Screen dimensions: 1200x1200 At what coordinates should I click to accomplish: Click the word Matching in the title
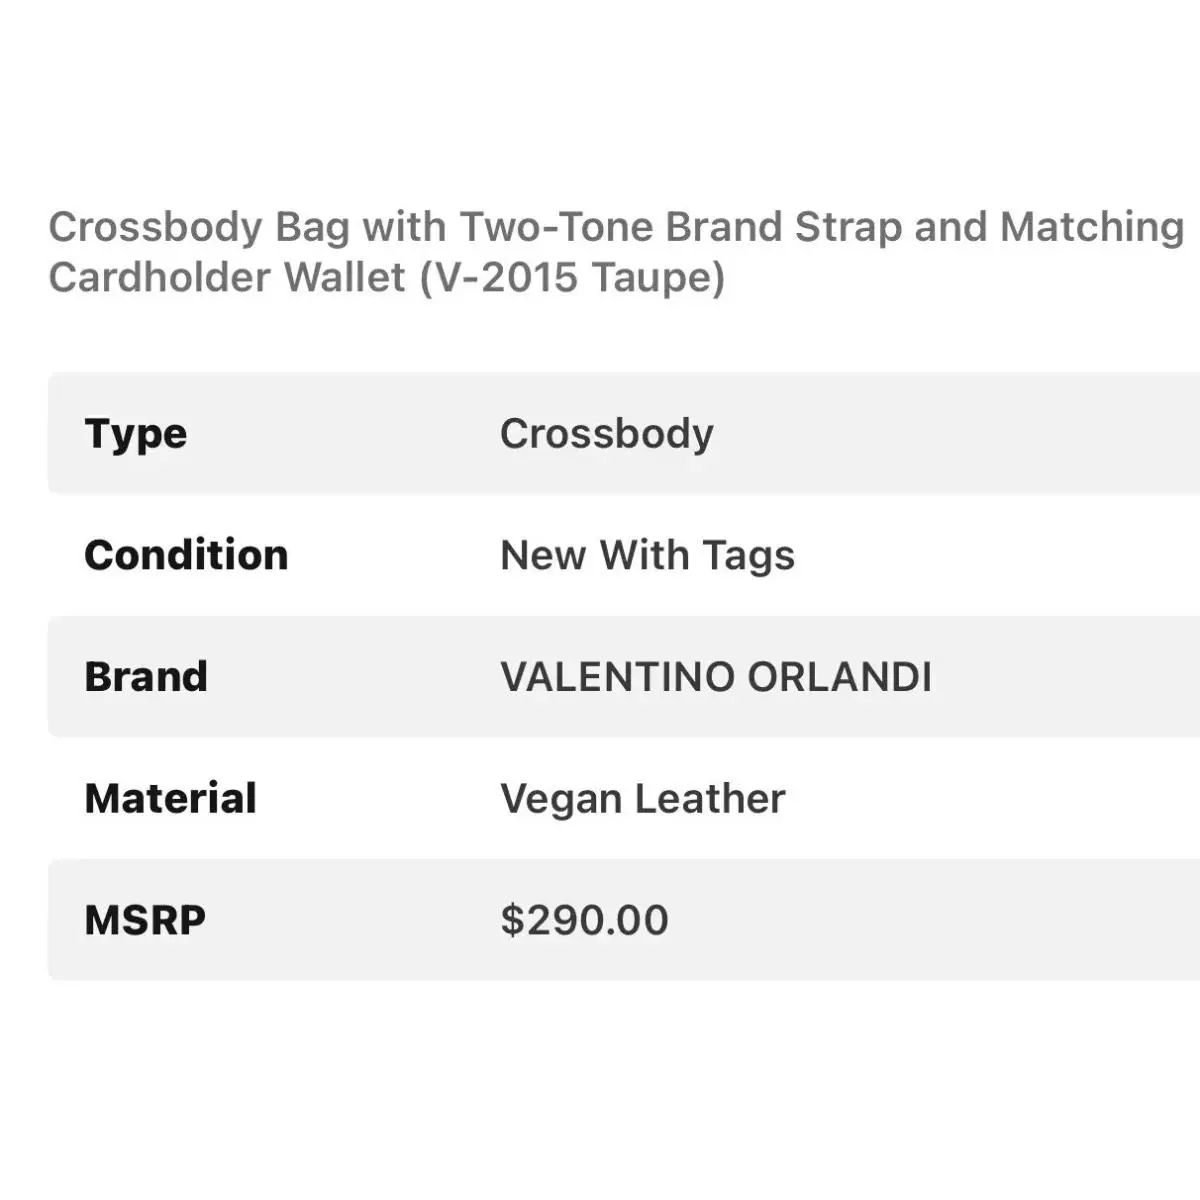point(1092,229)
